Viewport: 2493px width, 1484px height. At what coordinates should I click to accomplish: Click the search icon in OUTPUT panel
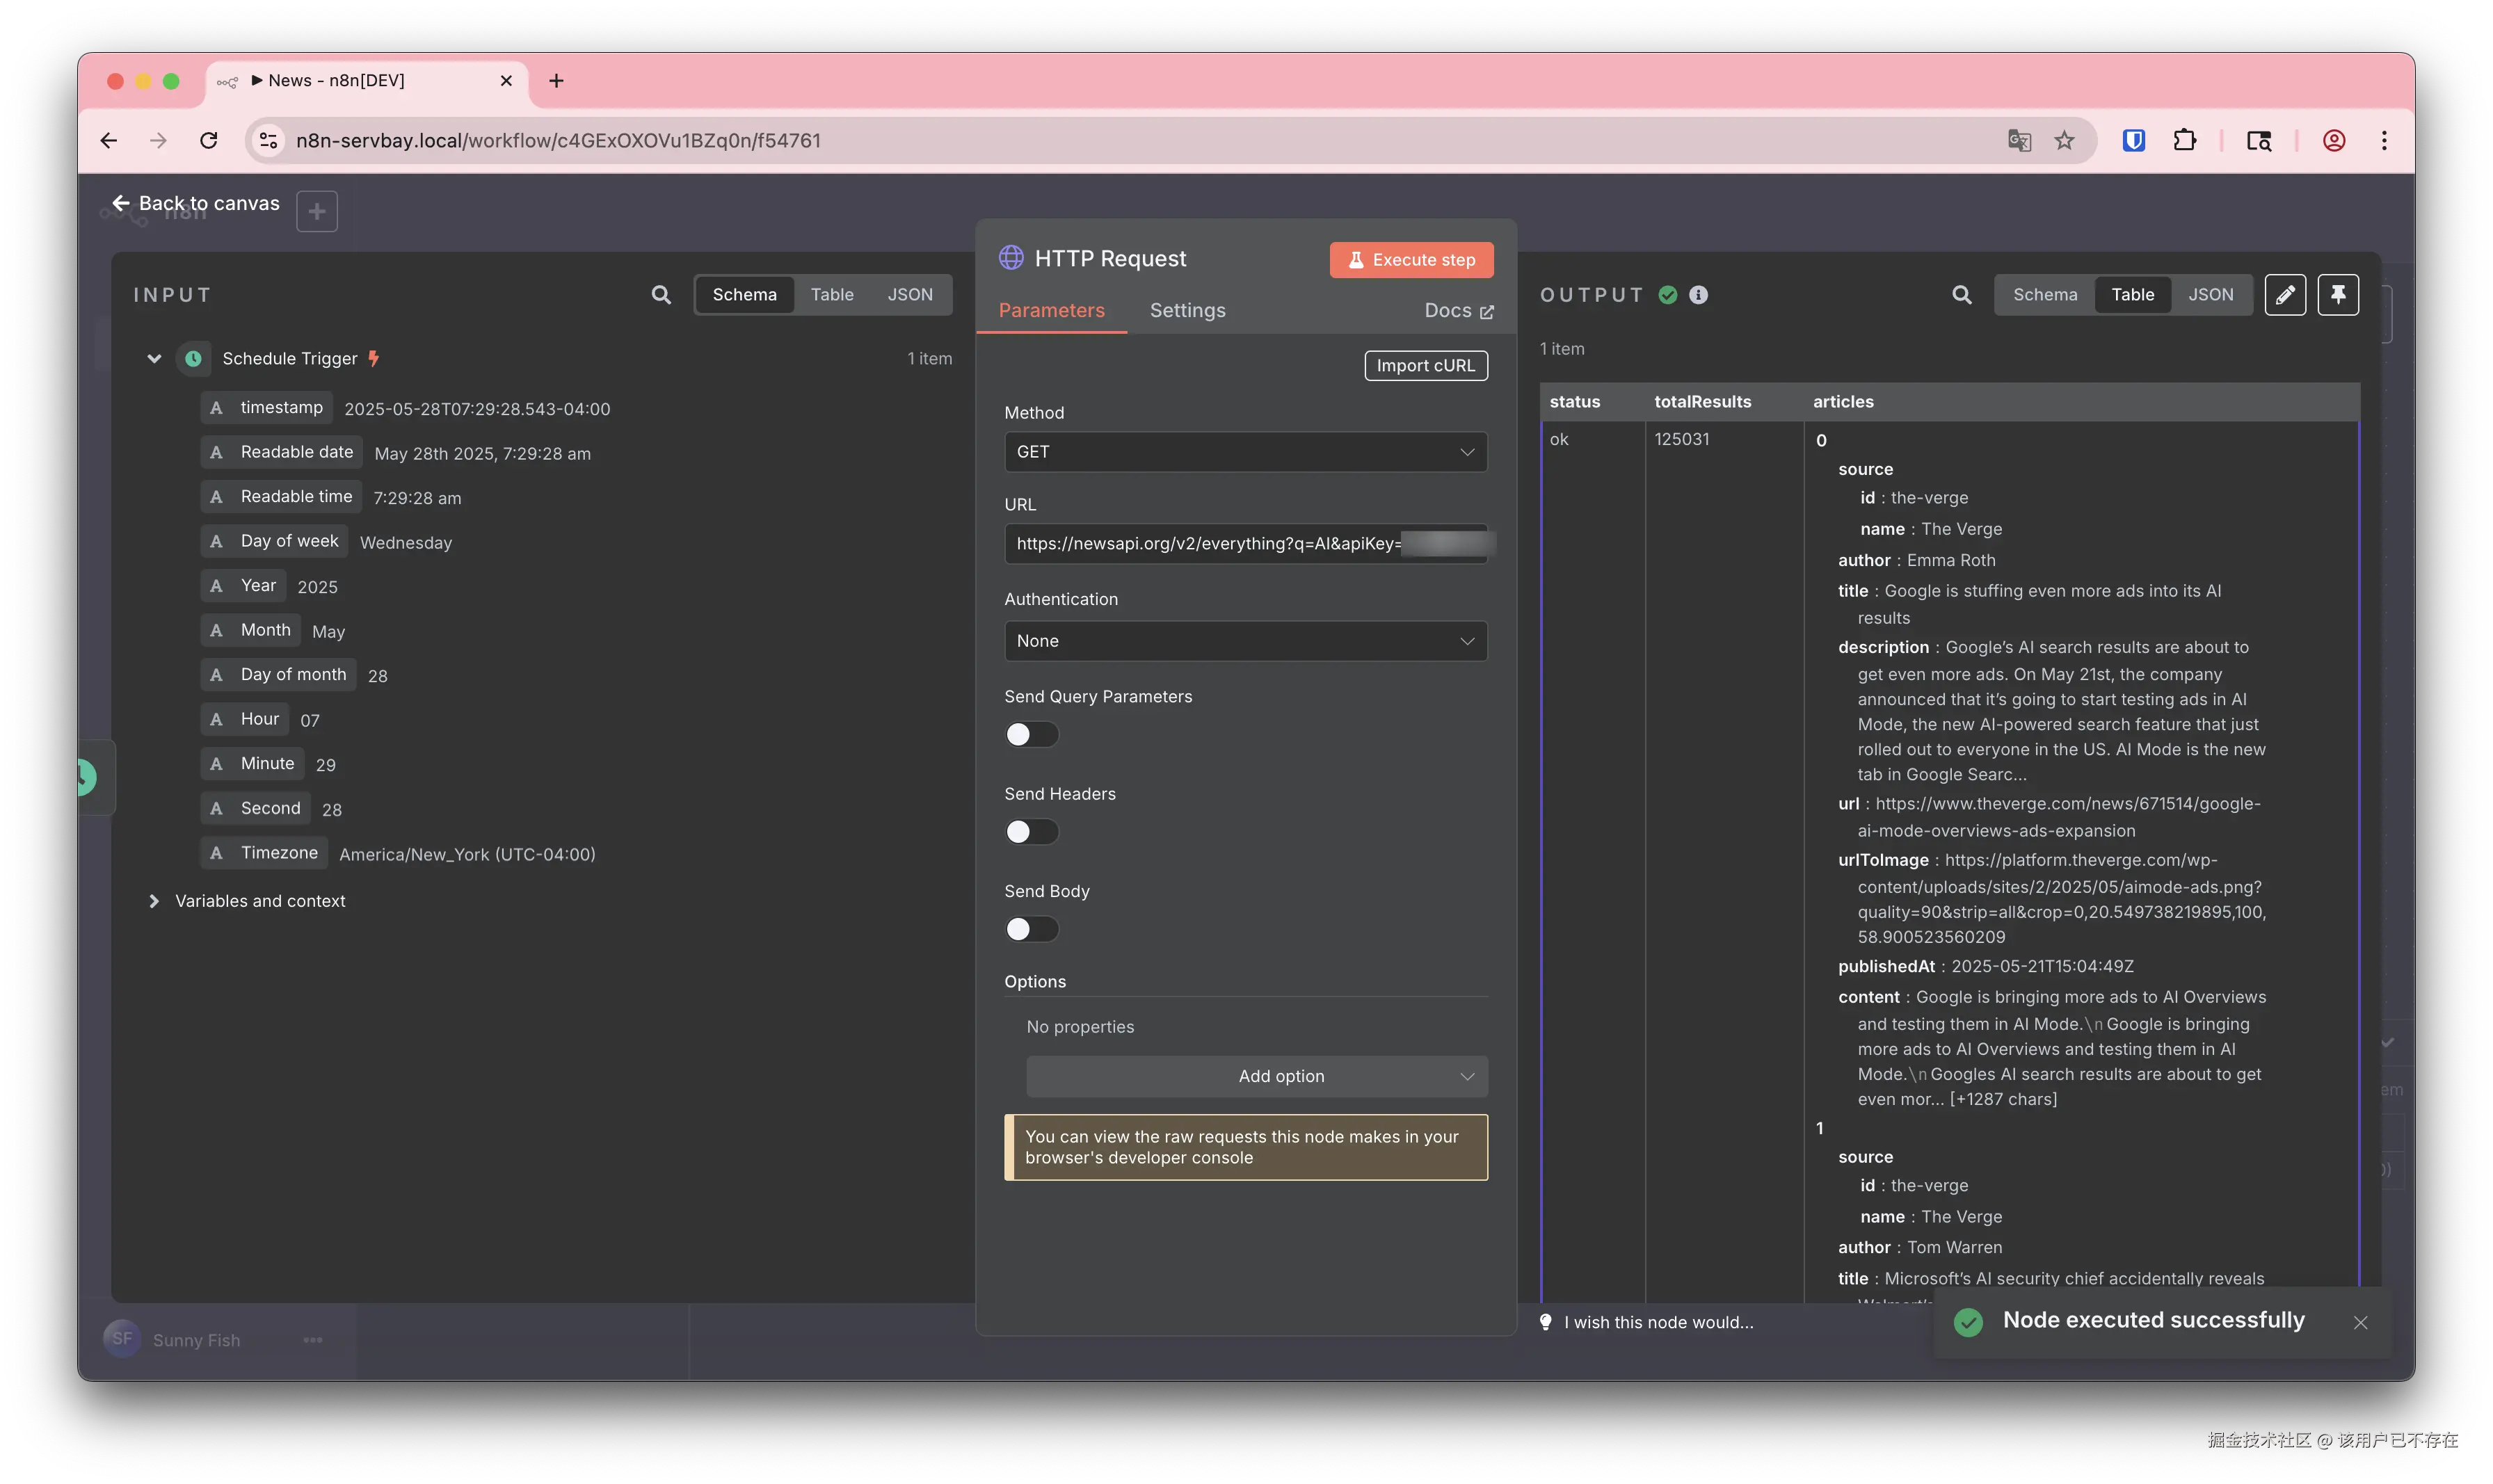1961,295
